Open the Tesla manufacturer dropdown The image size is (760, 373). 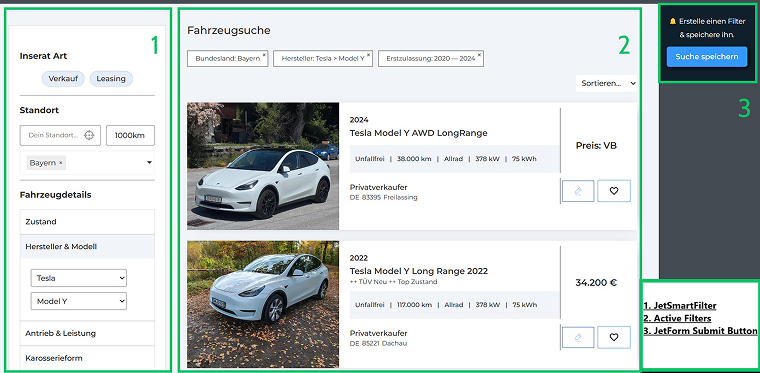point(79,278)
